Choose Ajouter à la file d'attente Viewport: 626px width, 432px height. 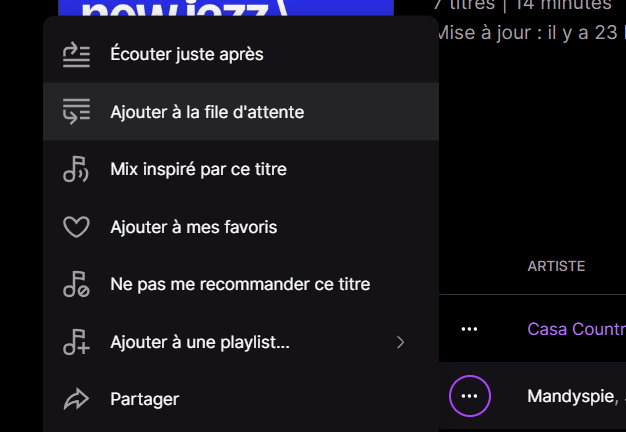tap(207, 112)
